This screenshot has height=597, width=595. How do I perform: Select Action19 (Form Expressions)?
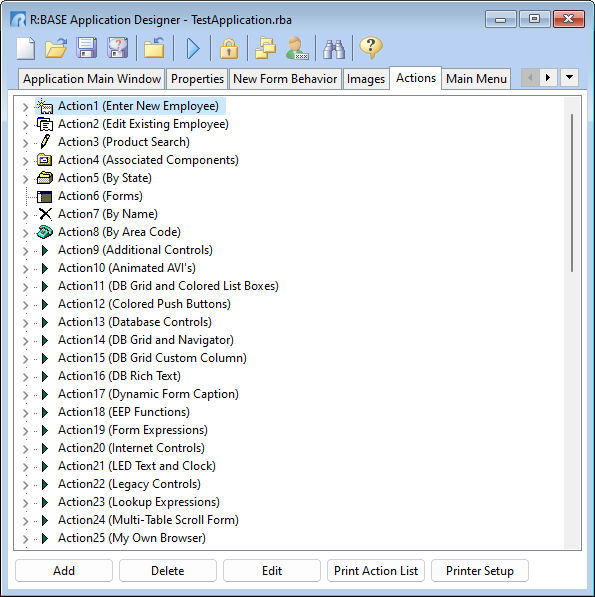(133, 430)
